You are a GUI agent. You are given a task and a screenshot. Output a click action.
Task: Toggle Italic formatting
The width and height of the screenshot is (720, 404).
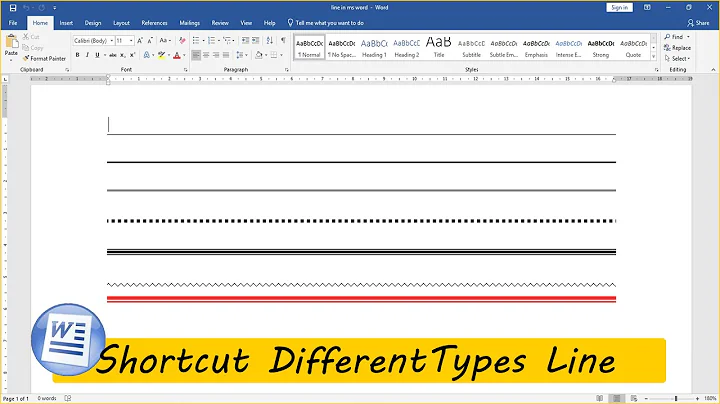point(87,55)
